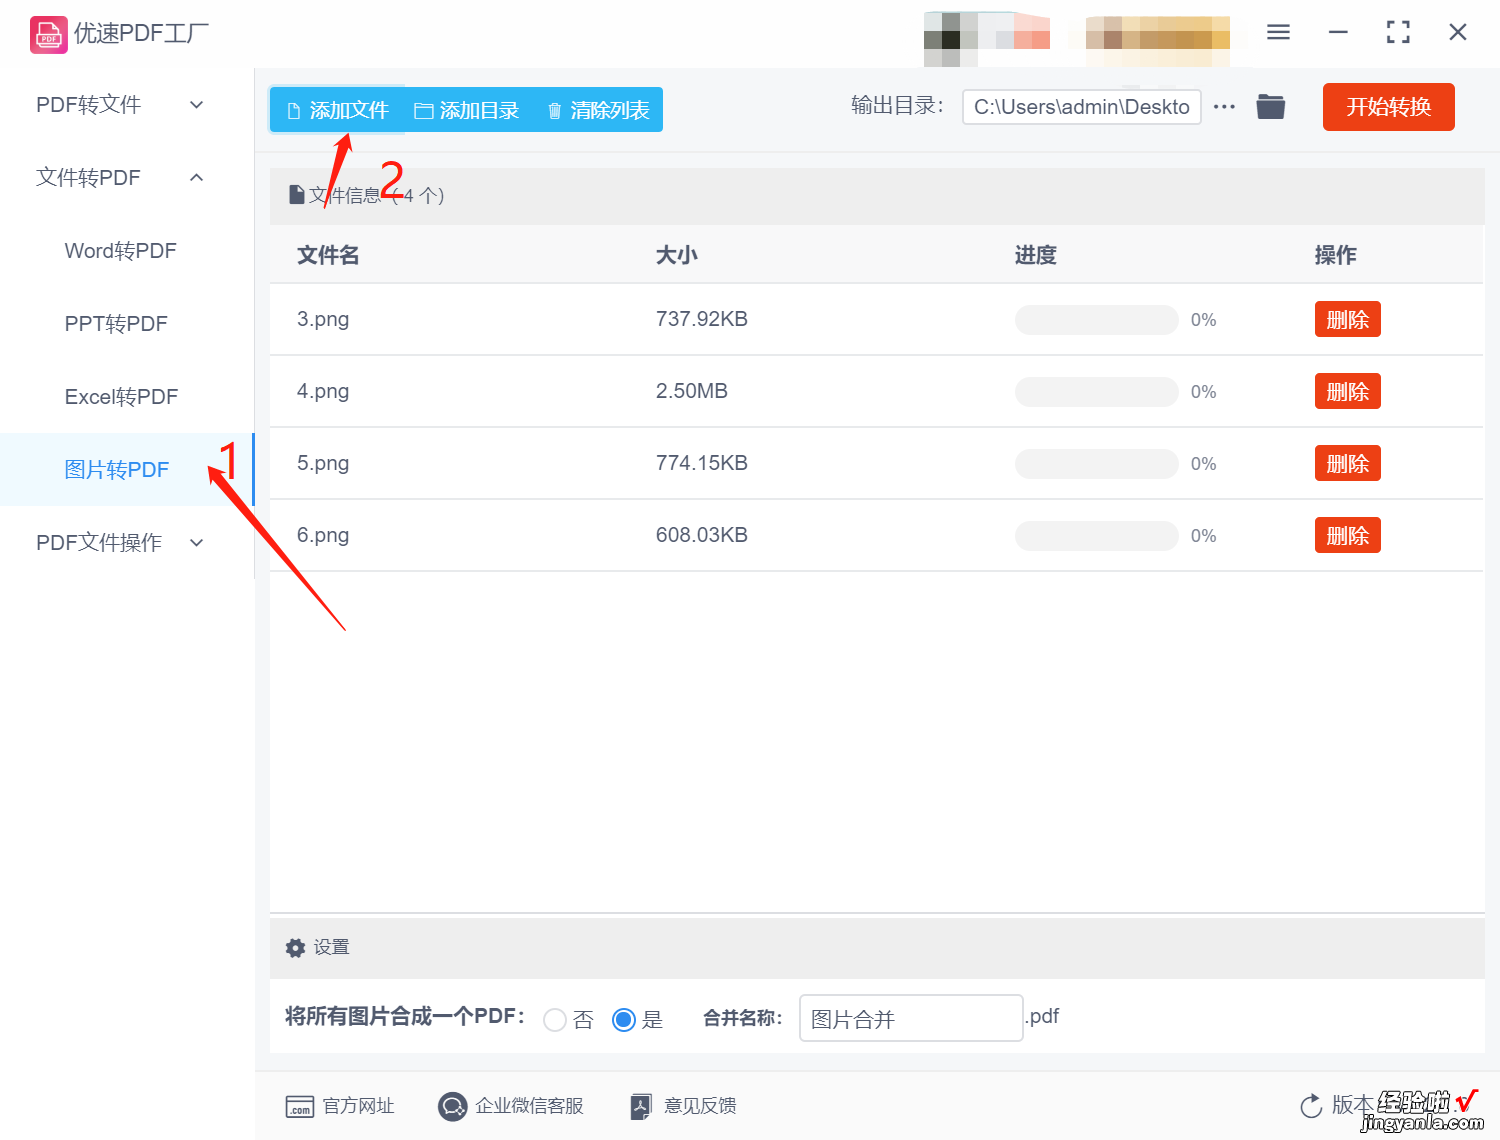Delete 5.png using 删除 button
1500x1140 pixels.
(x=1347, y=464)
